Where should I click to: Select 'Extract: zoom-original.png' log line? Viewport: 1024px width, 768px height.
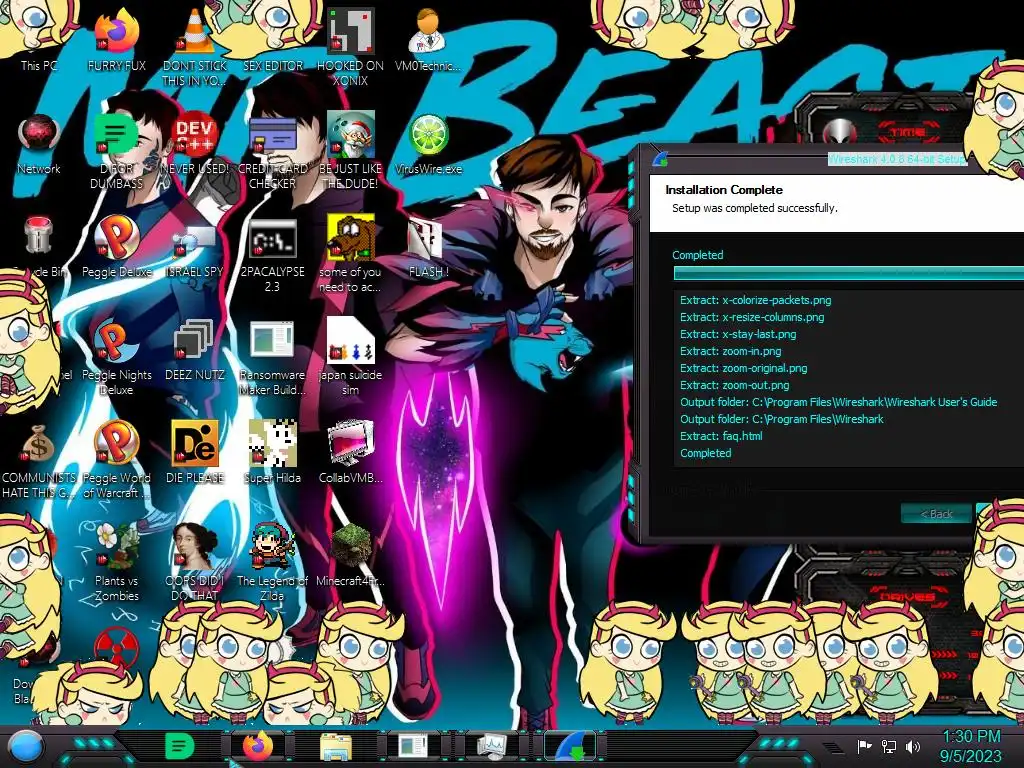tap(743, 368)
